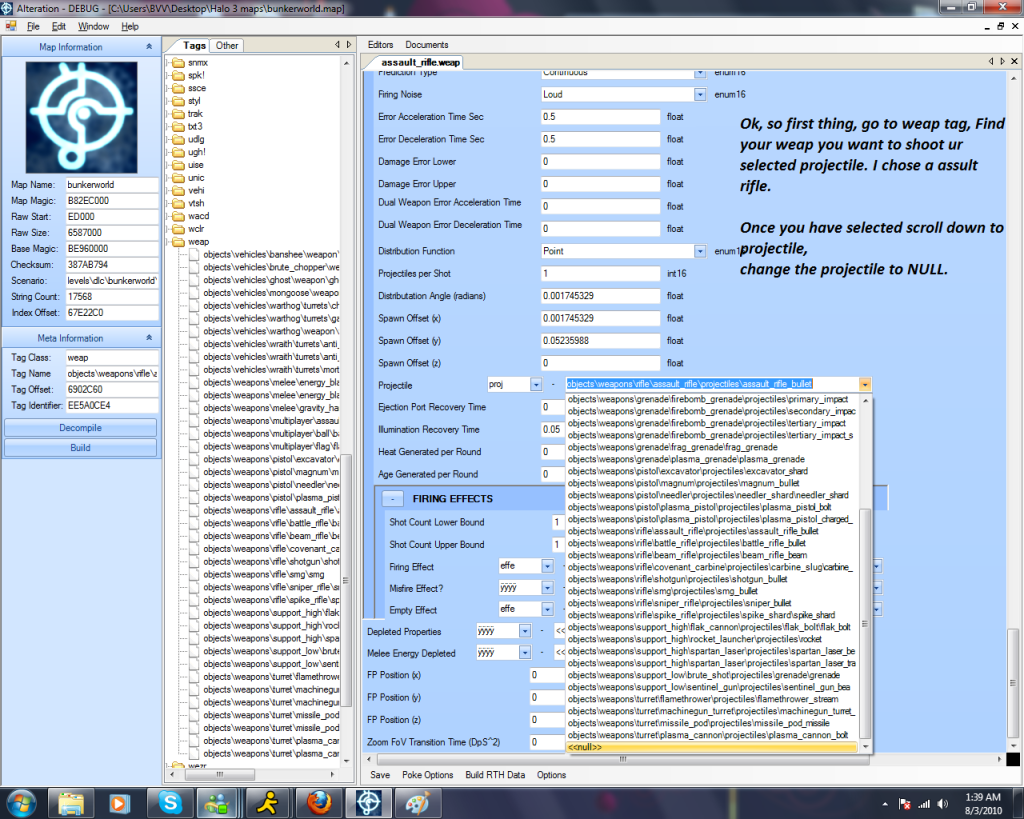Click the Error Acceleration Time Sec field
Viewport: 1024px width, 819px height.
600,117
